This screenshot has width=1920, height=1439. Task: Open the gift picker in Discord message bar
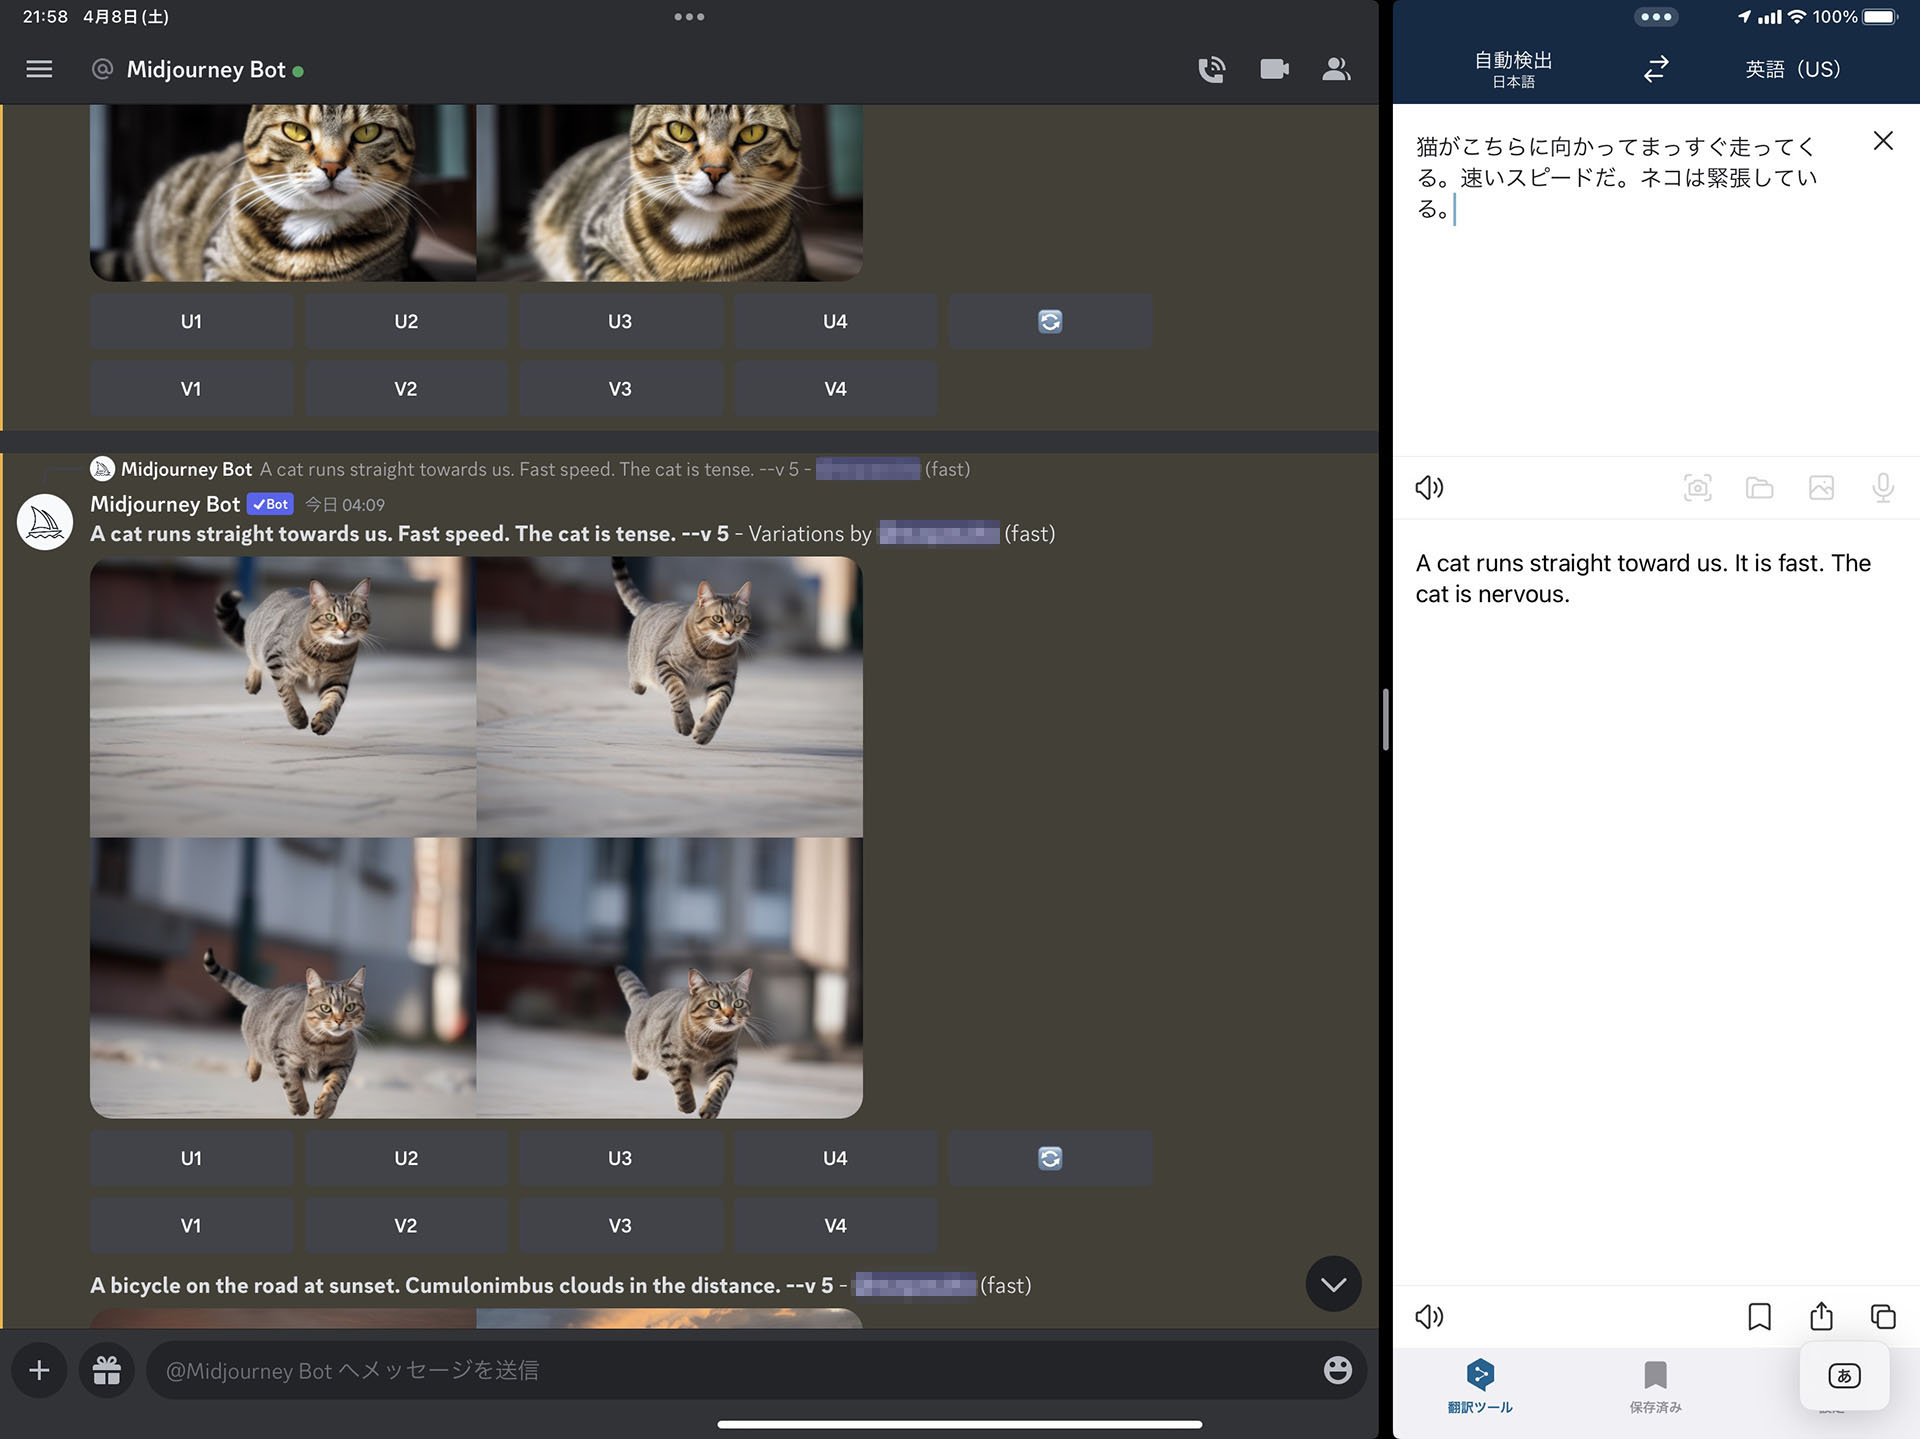[x=107, y=1370]
